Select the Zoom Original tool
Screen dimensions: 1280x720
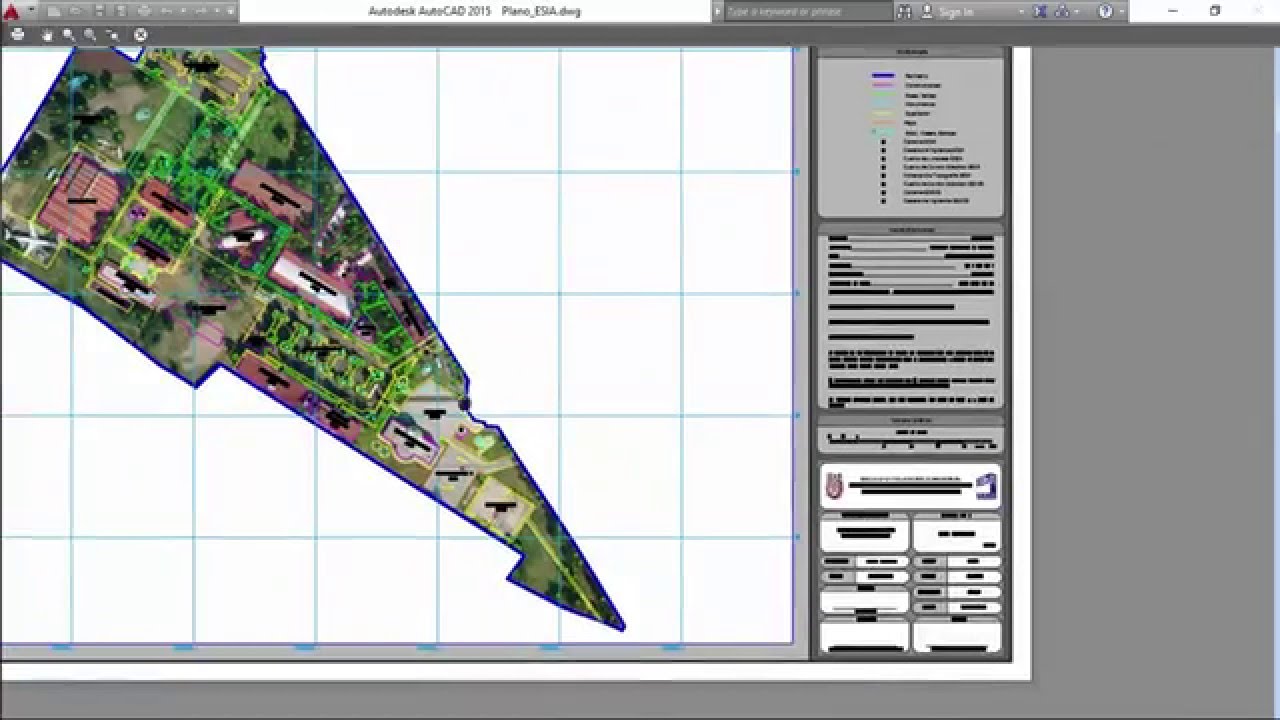point(112,35)
